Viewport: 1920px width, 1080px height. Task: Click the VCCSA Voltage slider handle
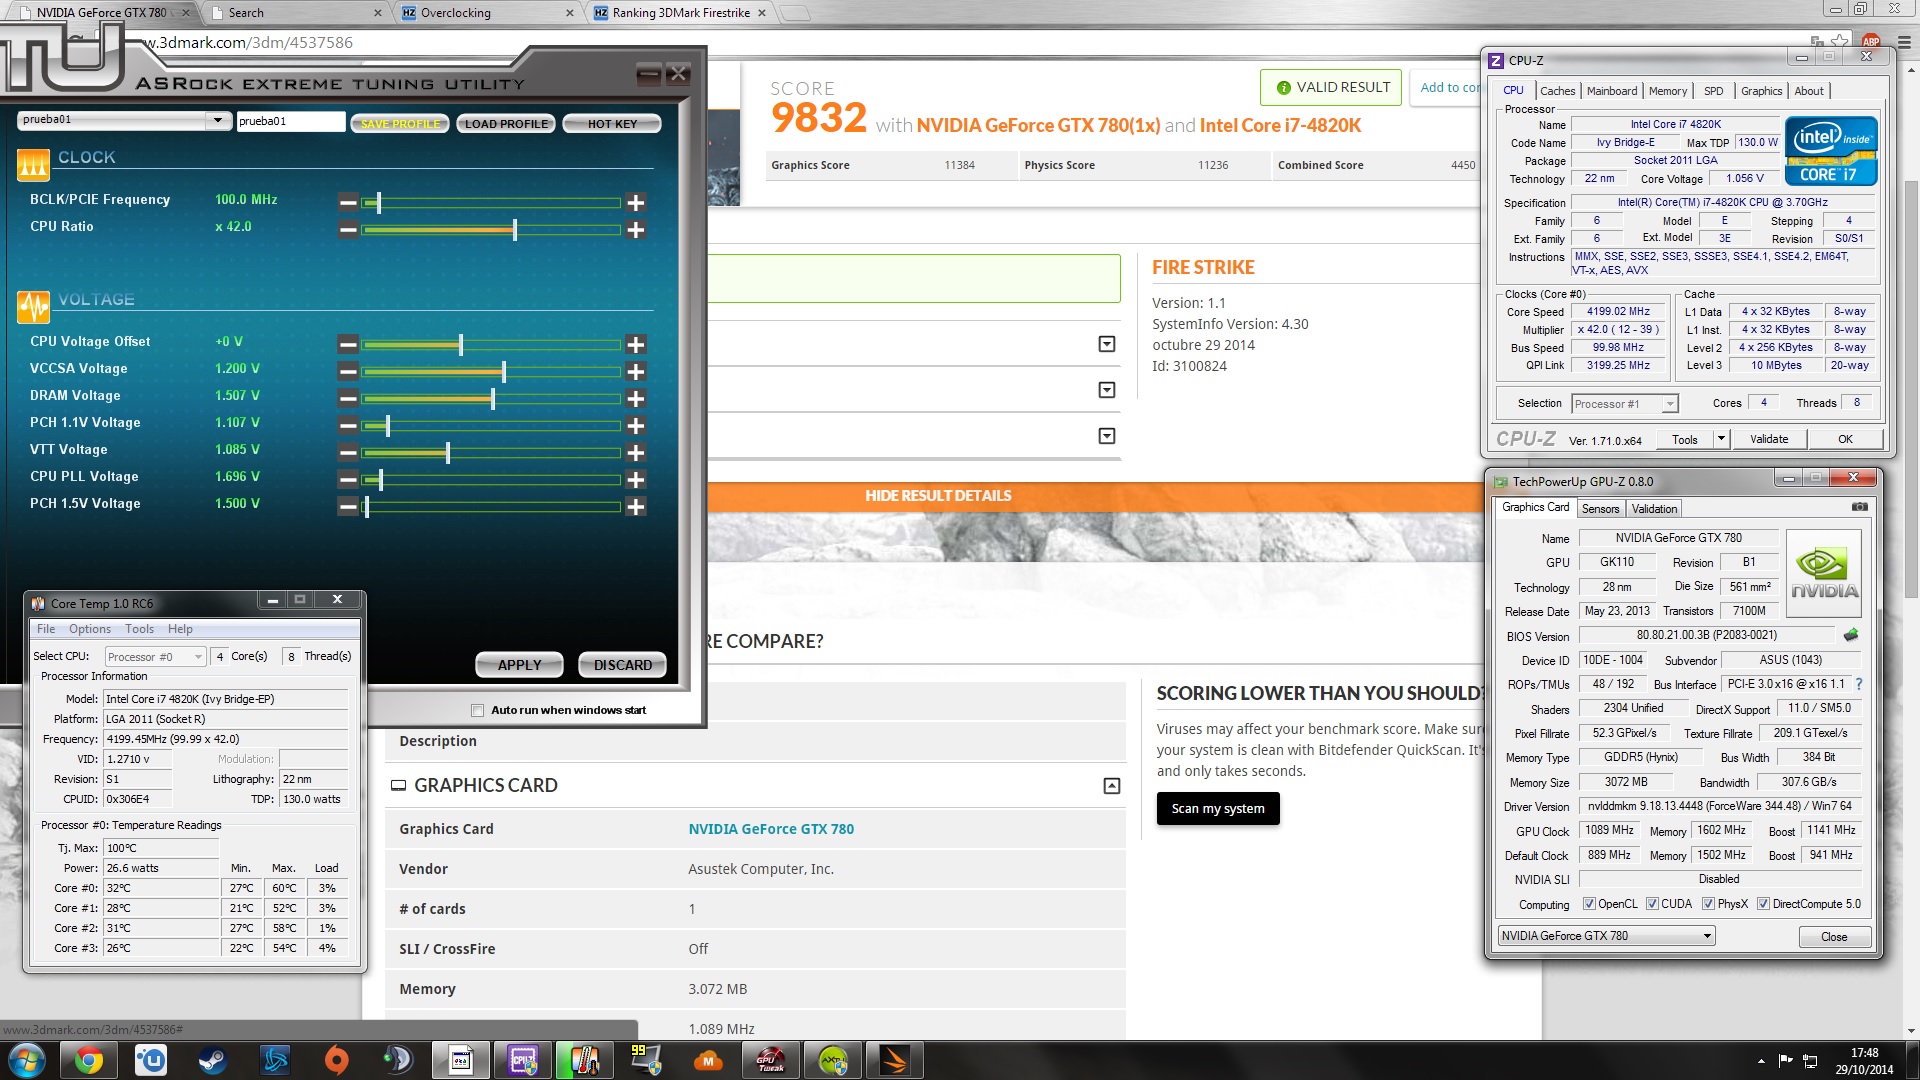point(504,372)
